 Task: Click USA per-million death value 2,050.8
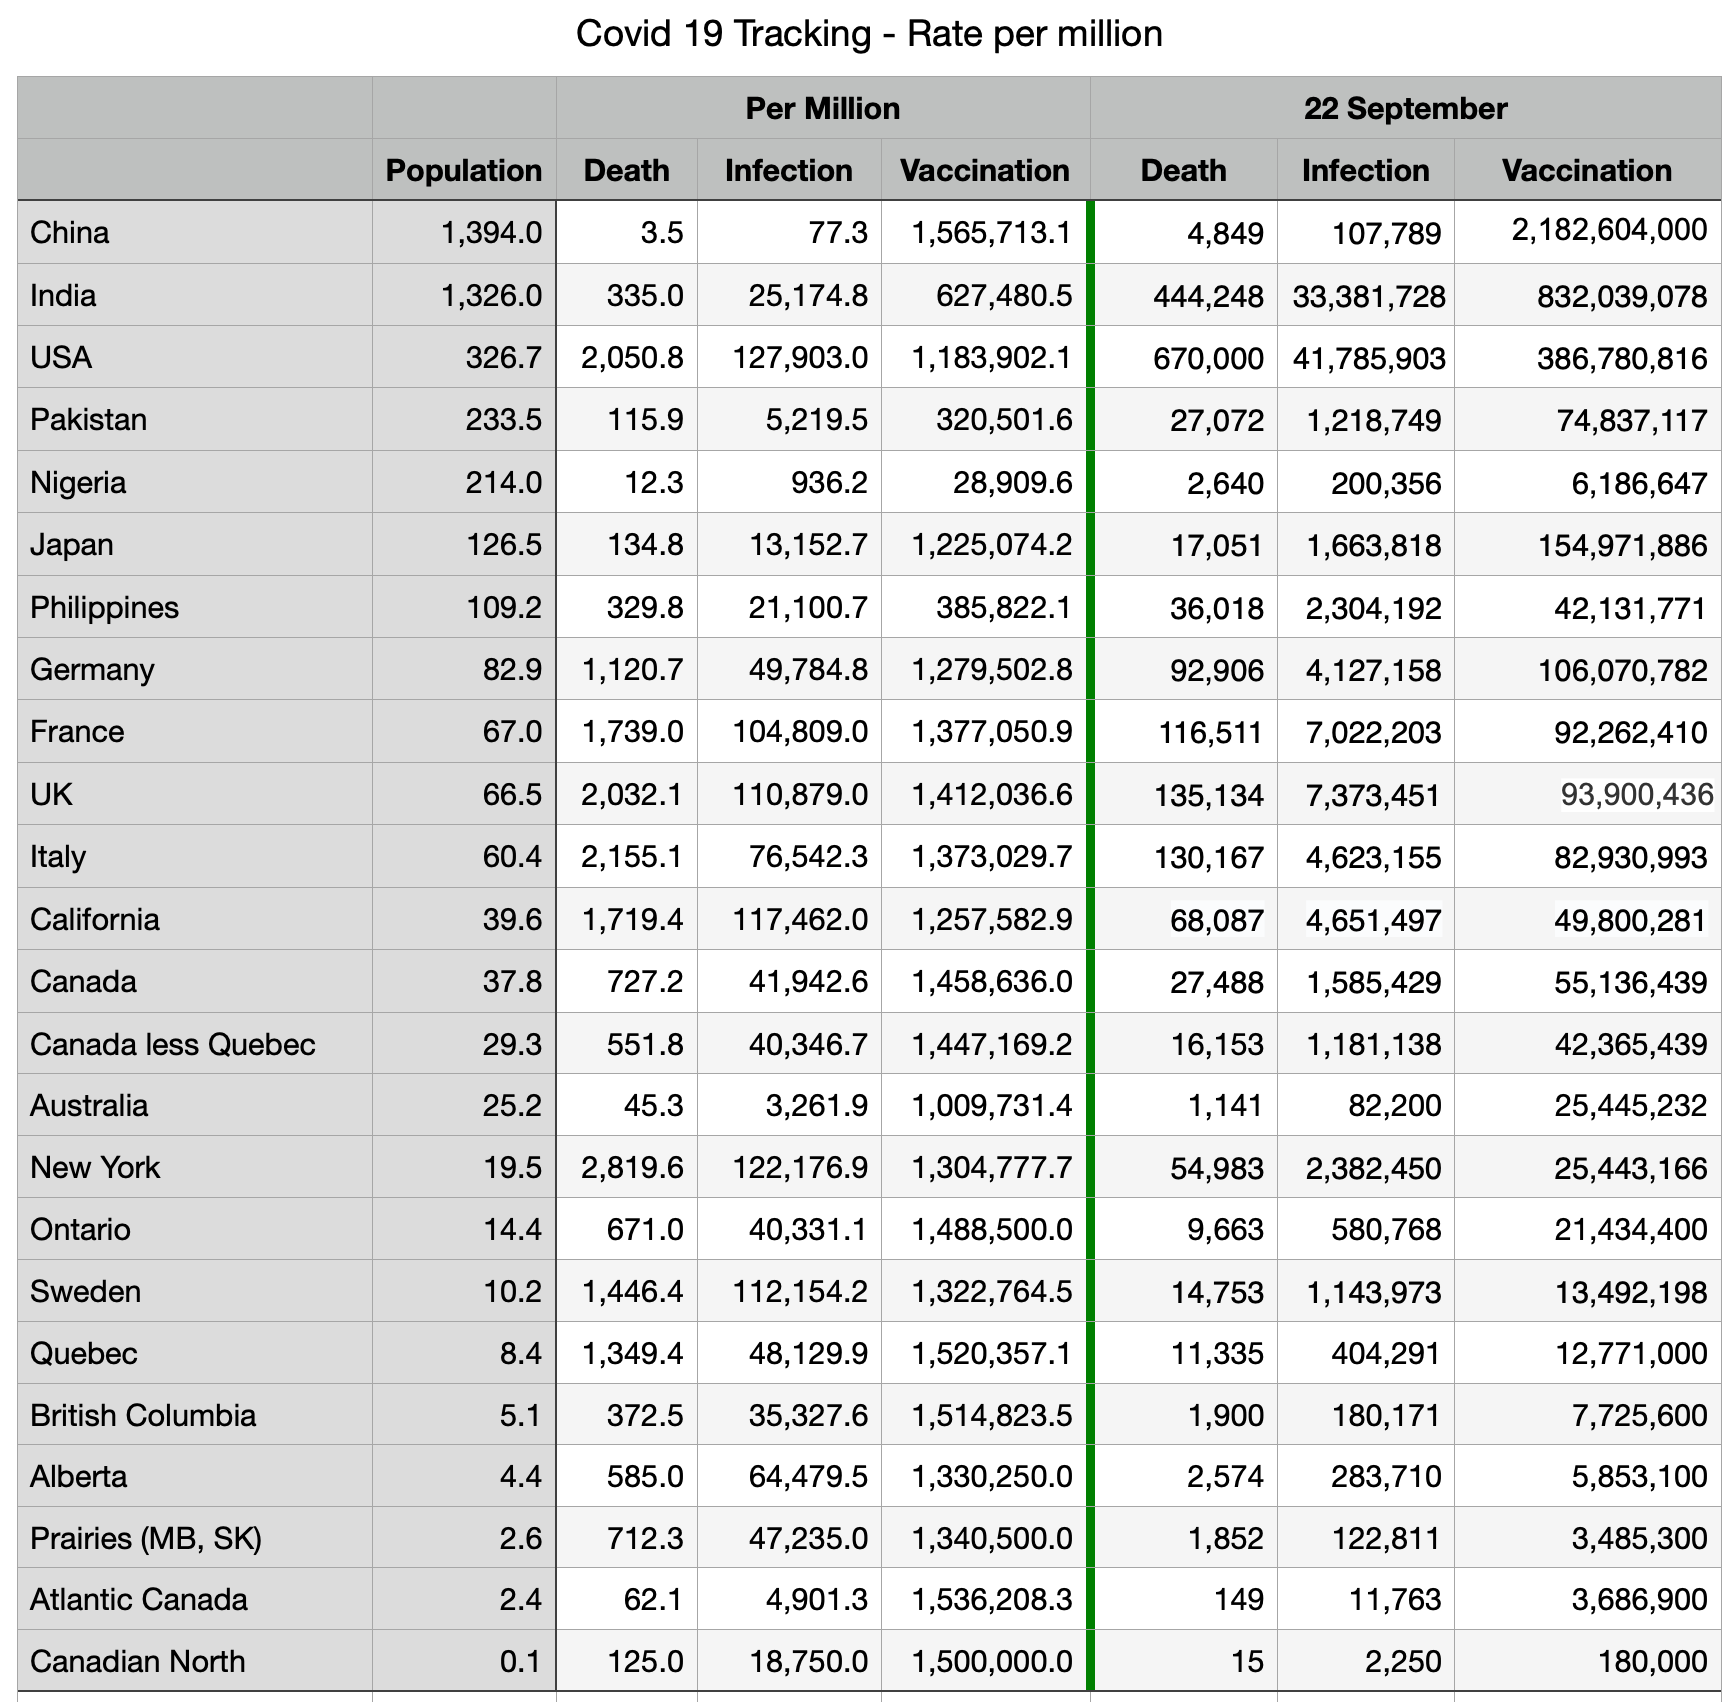[x=632, y=357]
